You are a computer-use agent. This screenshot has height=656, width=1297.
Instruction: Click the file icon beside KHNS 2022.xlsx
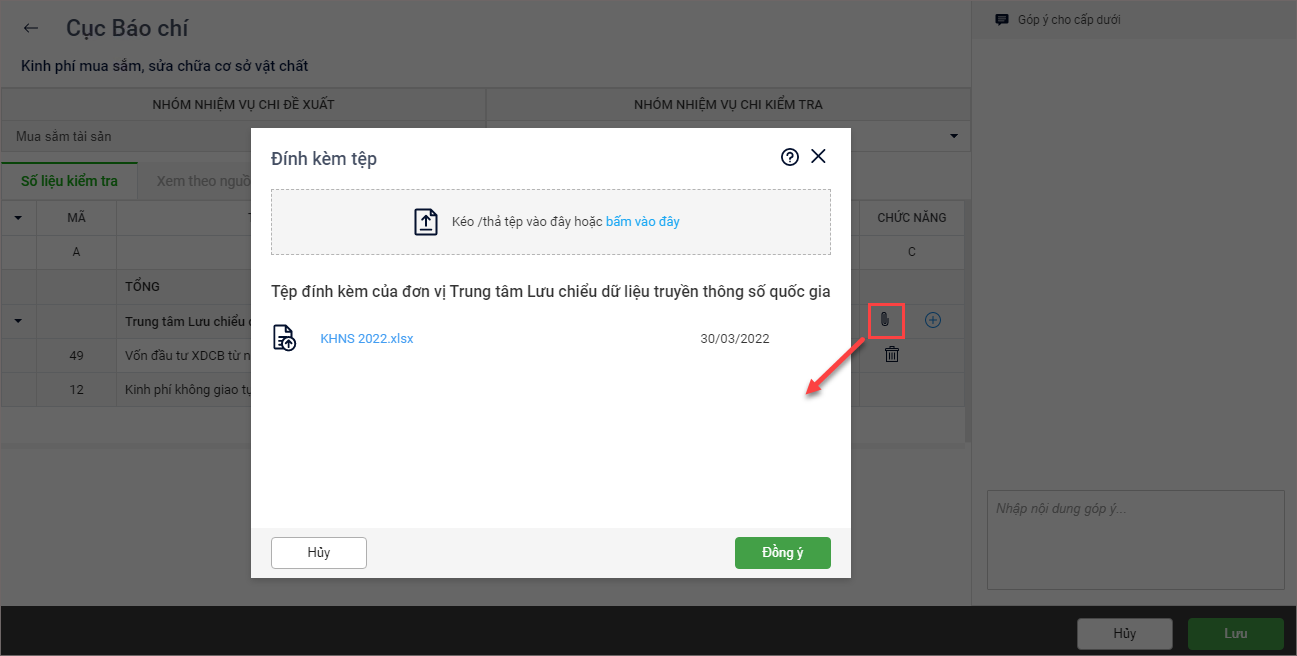click(284, 338)
